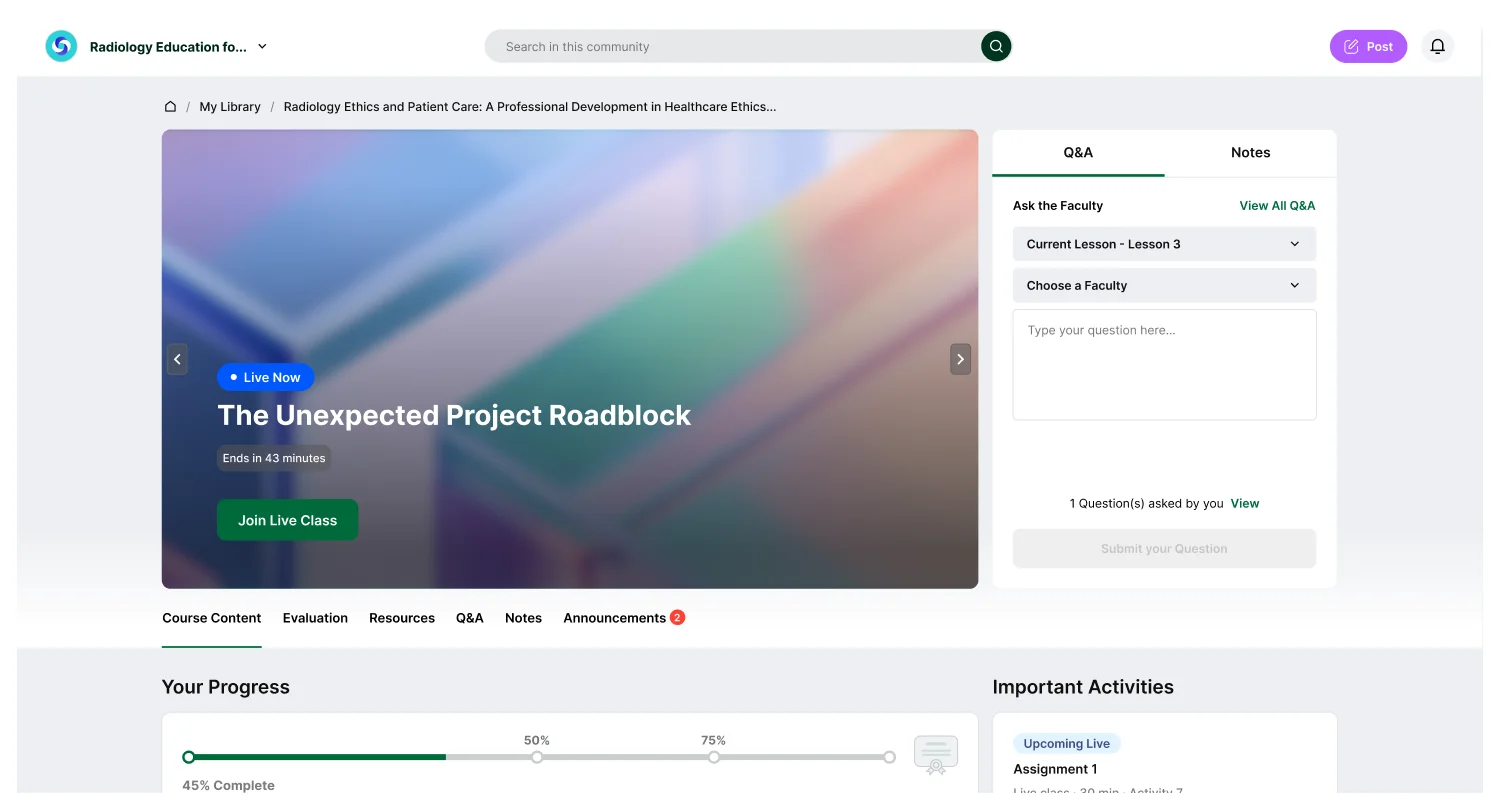Click the home icon in the breadcrumb
This screenshot has width=1500, height=795.
click(170, 106)
